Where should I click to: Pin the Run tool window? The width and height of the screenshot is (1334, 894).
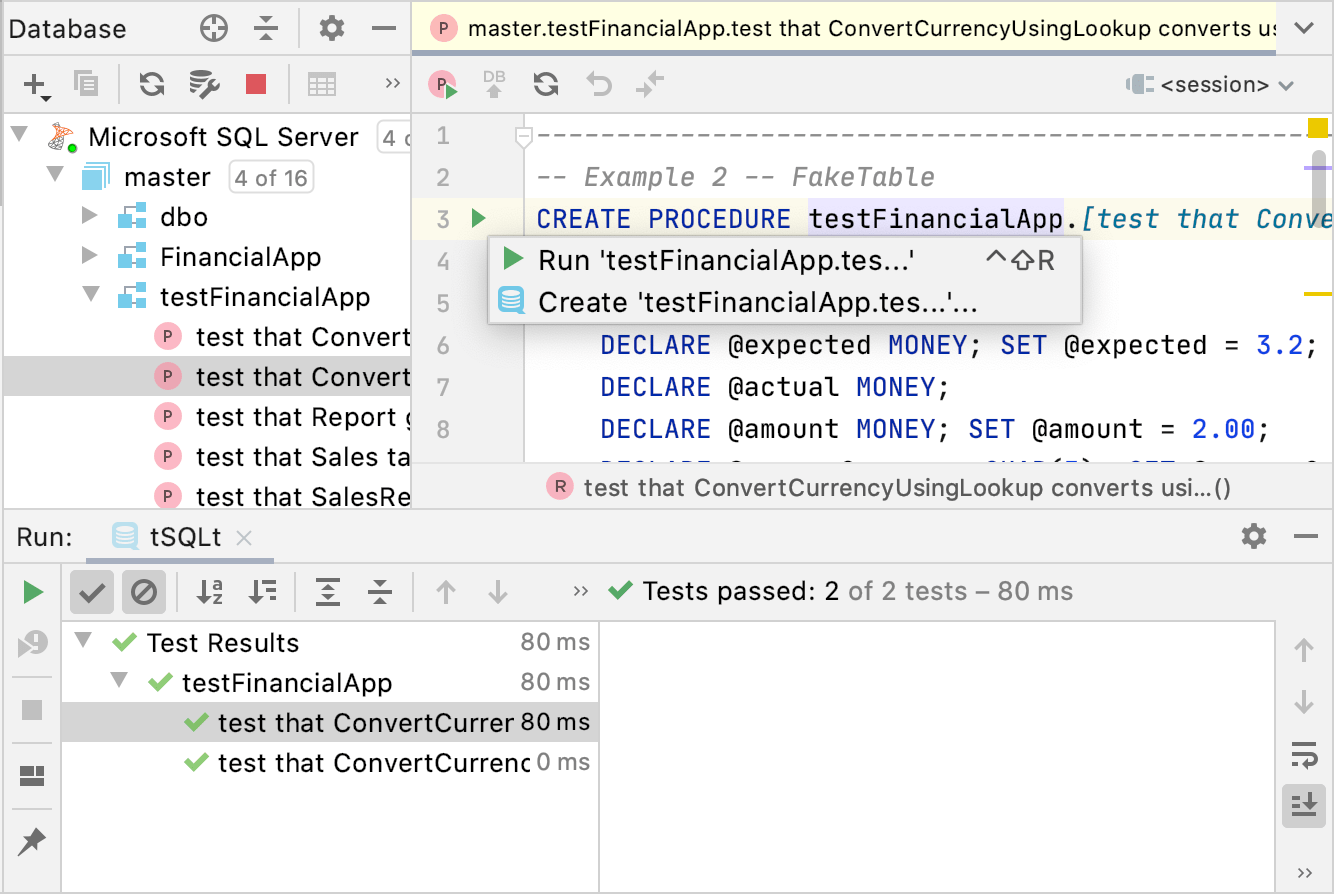tap(31, 843)
